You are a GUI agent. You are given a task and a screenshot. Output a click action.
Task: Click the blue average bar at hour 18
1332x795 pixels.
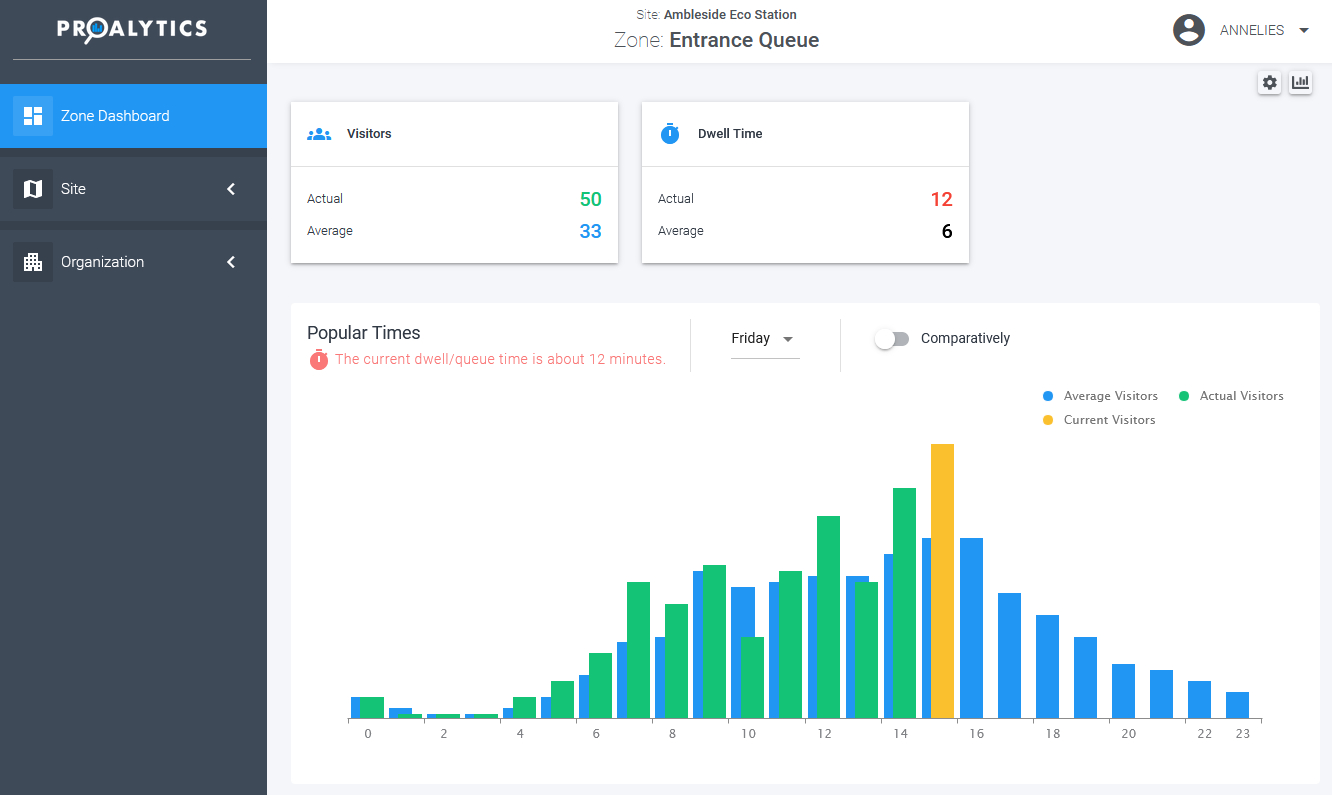pos(1047,666)
